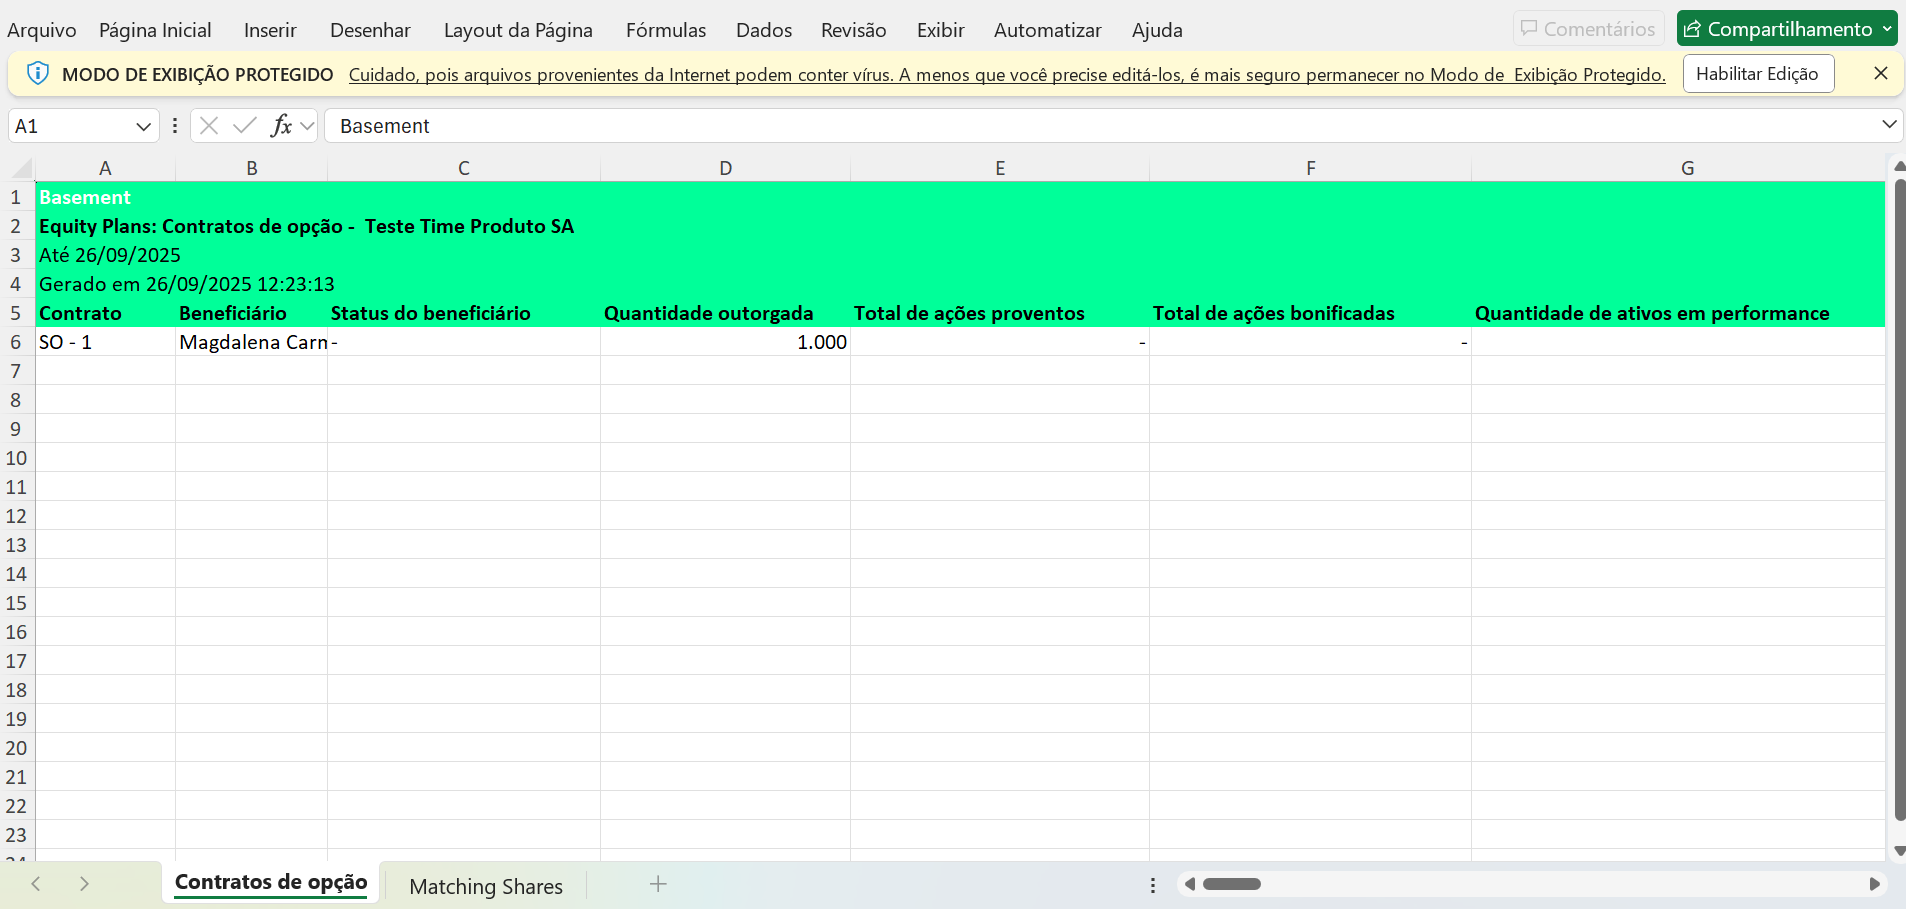Add a new sheet with plus icon

pos(658,884)
